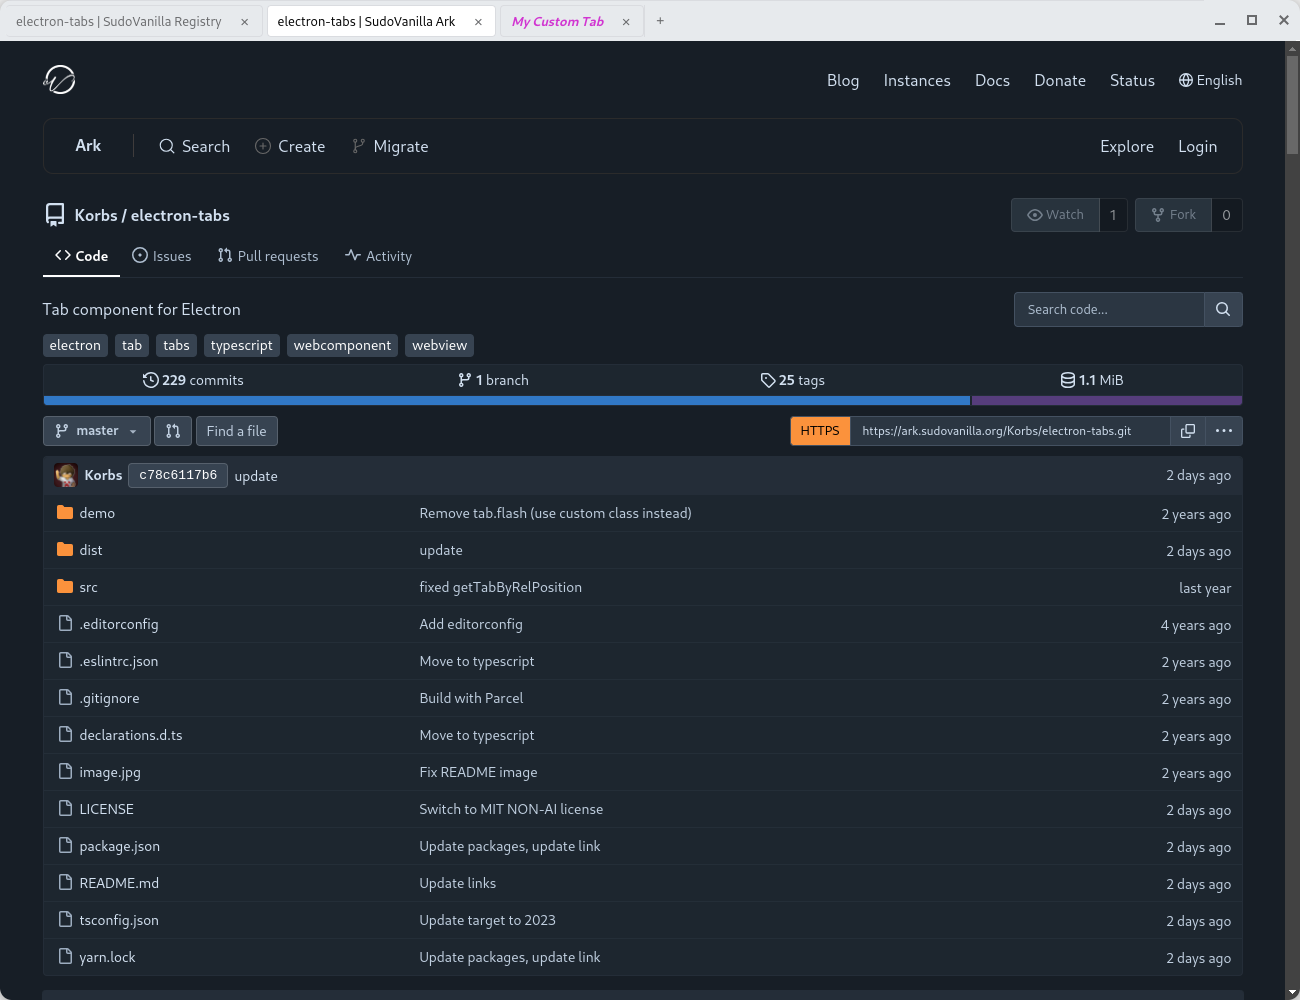Click Migrate in the Ark navbar
Image resolution: width=1300 pixels, height=1000 pixels.
390,146
